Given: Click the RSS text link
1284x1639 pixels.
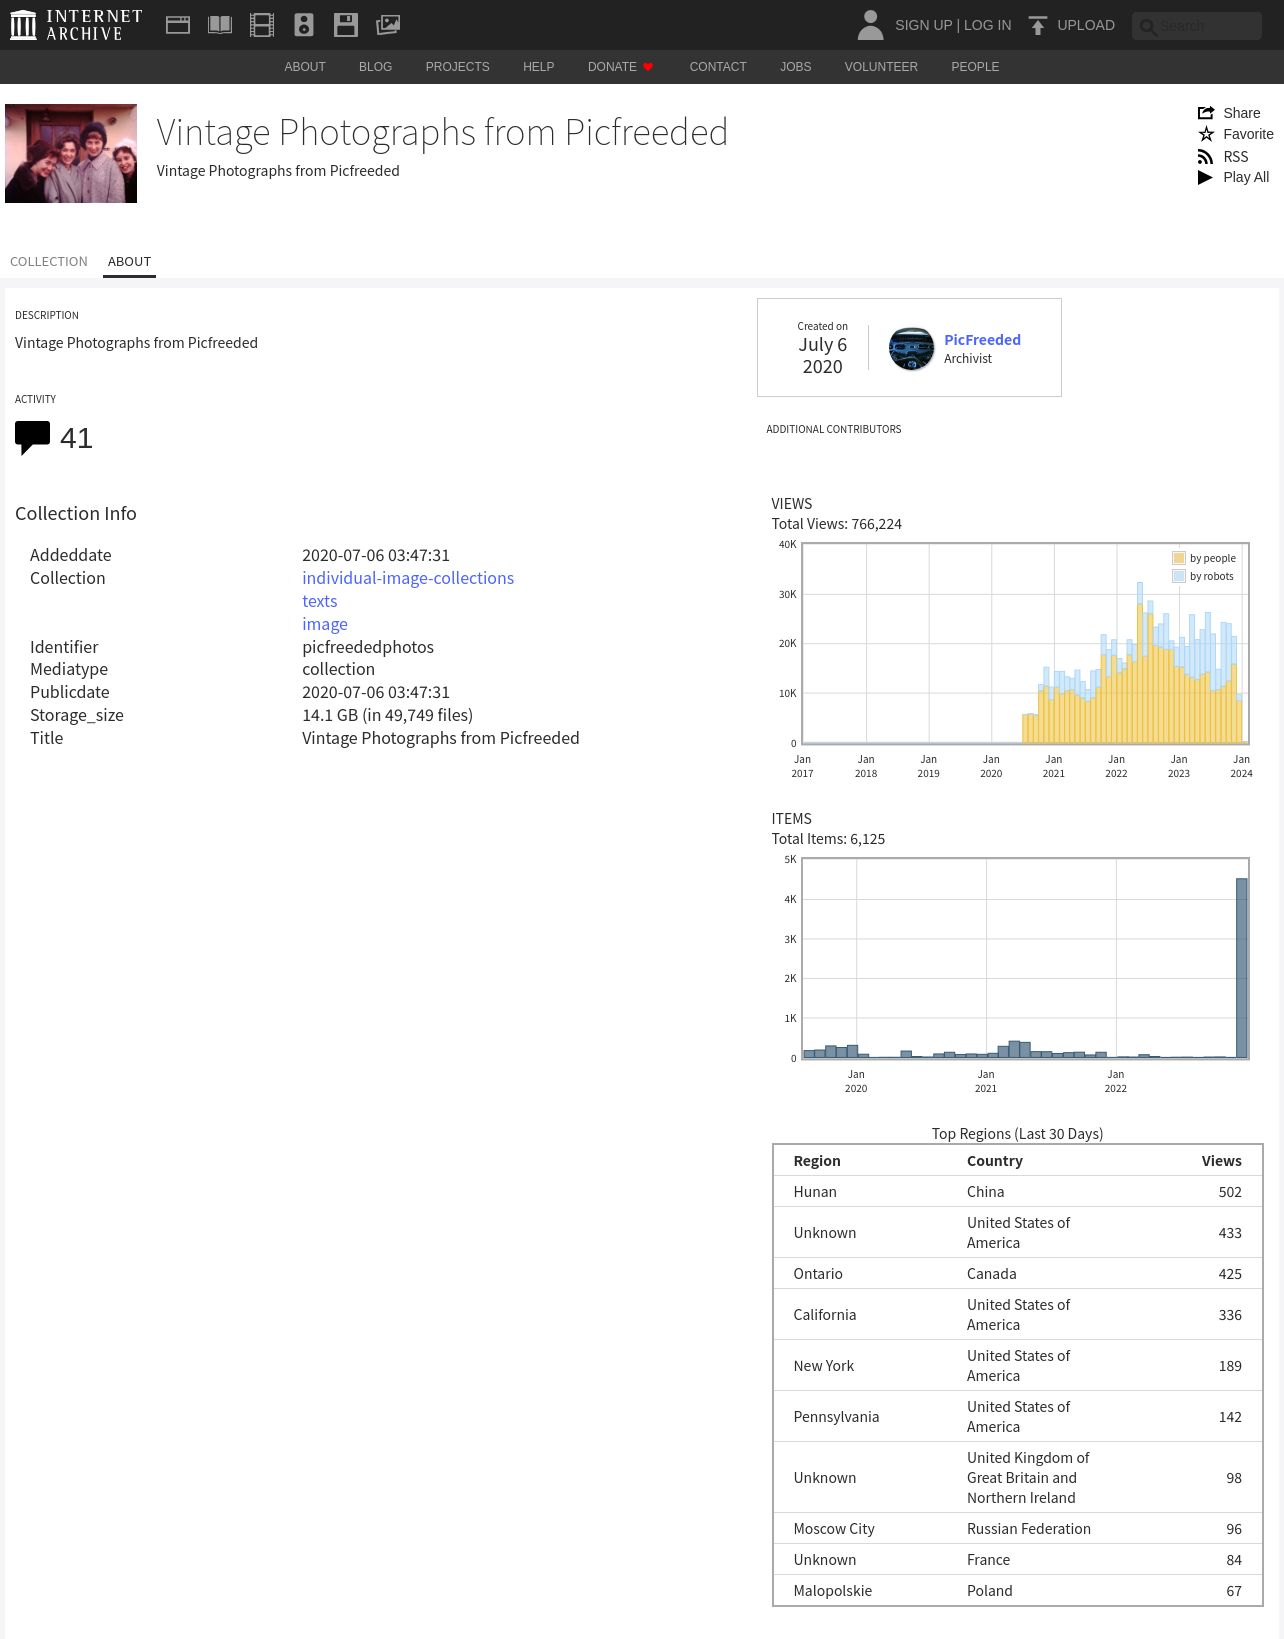Looking at the screenshot, I should pos(1236,157).
